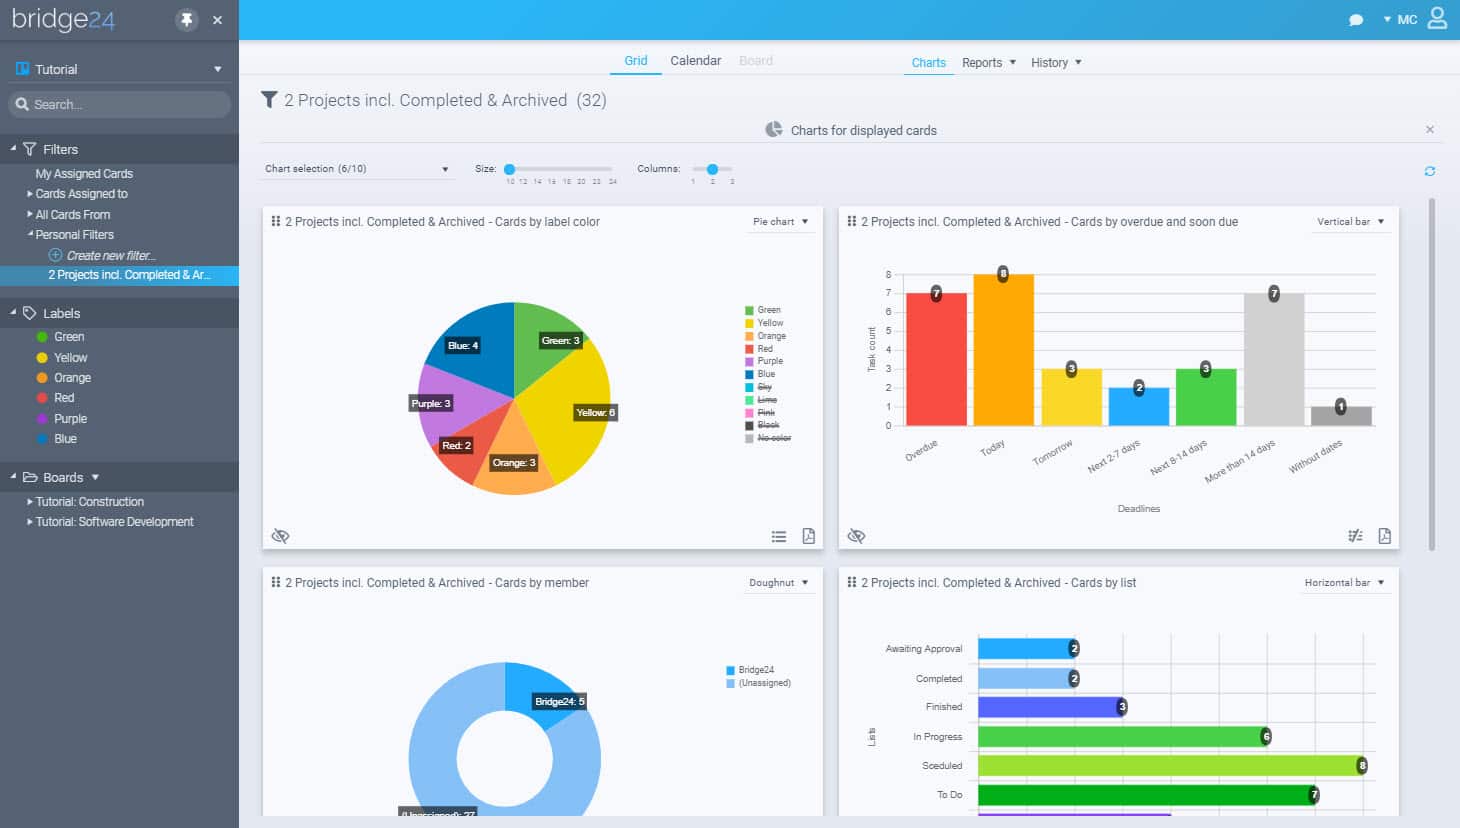Refresh the charts with the reload icon

click(1430, 171)
